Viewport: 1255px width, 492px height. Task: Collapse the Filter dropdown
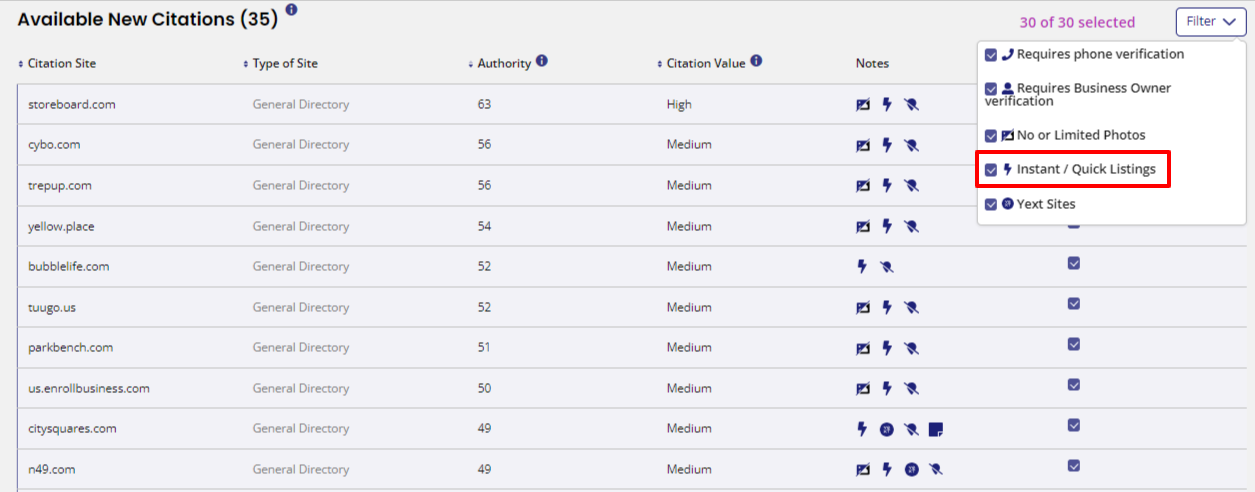pos(1211,22)
